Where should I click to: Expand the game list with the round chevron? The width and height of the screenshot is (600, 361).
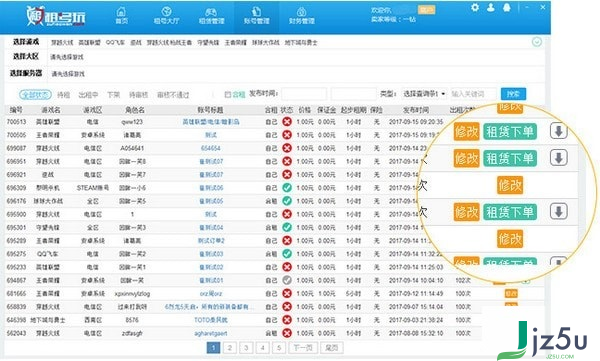[x=537, y=42]
